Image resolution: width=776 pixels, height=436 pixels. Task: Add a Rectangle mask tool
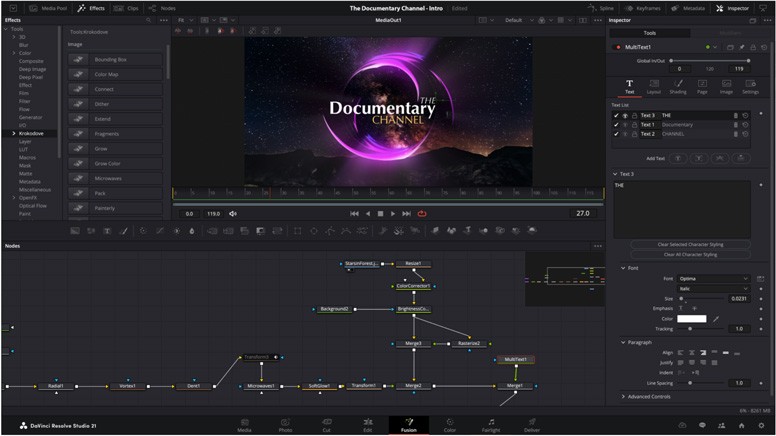[297, 231]
